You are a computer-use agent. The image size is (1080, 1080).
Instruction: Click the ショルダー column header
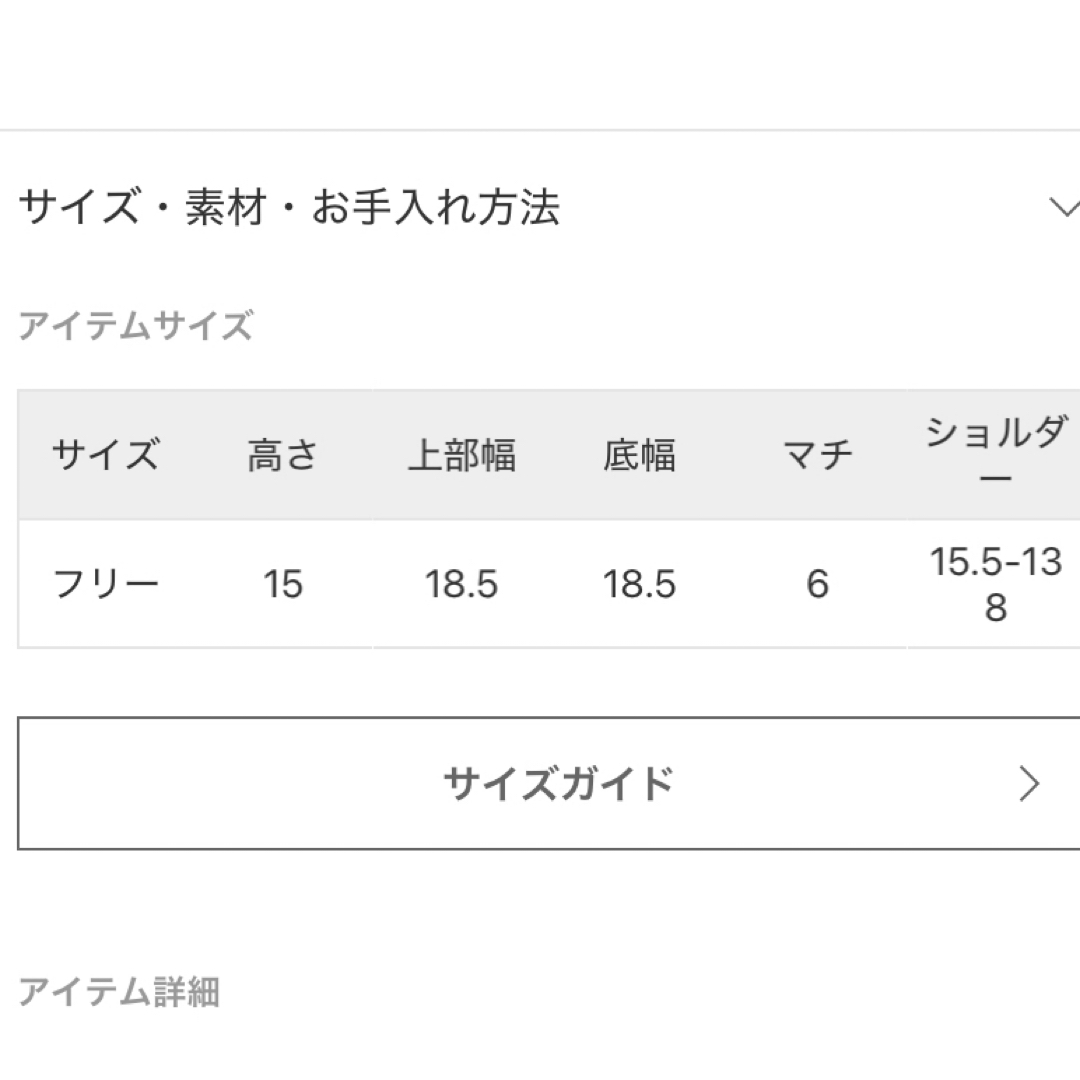[996, 454]
